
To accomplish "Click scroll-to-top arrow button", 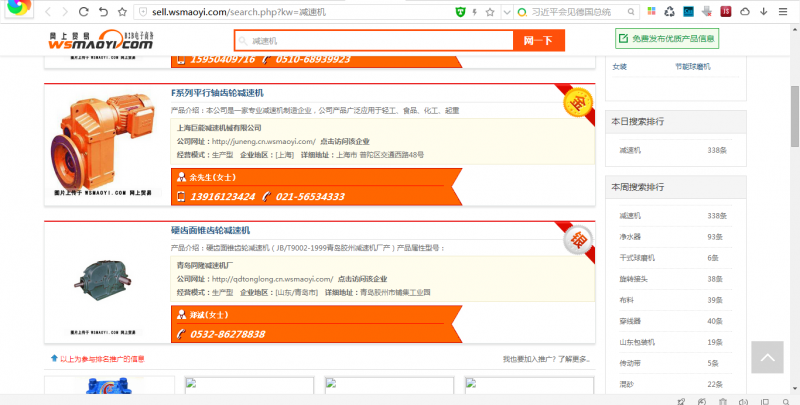I will pos(766,357).
